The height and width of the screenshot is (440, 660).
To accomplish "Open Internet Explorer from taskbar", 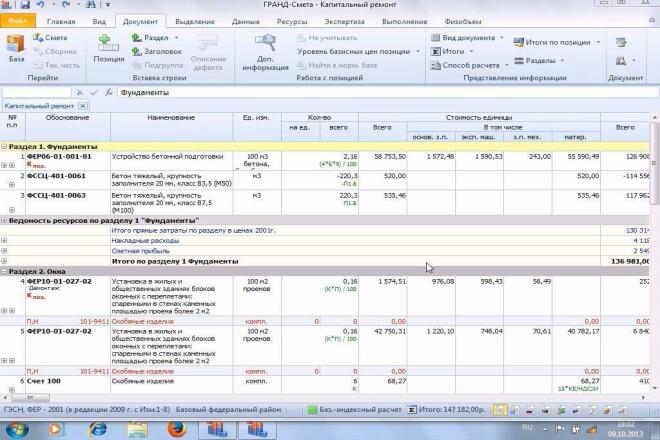I will (98, 429).
